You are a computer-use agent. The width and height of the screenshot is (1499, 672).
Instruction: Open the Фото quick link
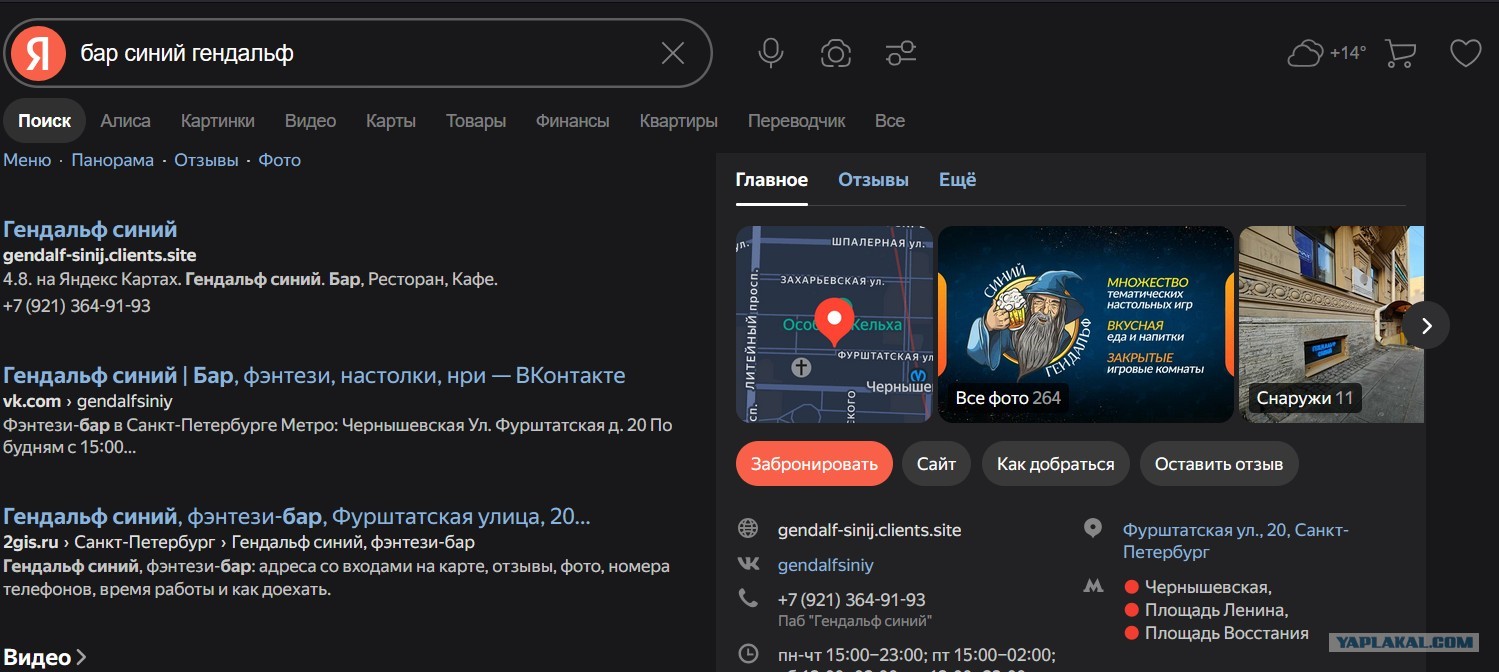[280, 160]
